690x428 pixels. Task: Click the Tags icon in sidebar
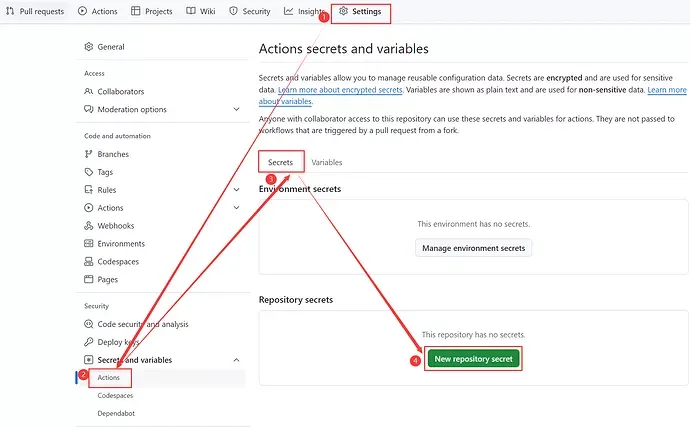(x=89, y=172)
